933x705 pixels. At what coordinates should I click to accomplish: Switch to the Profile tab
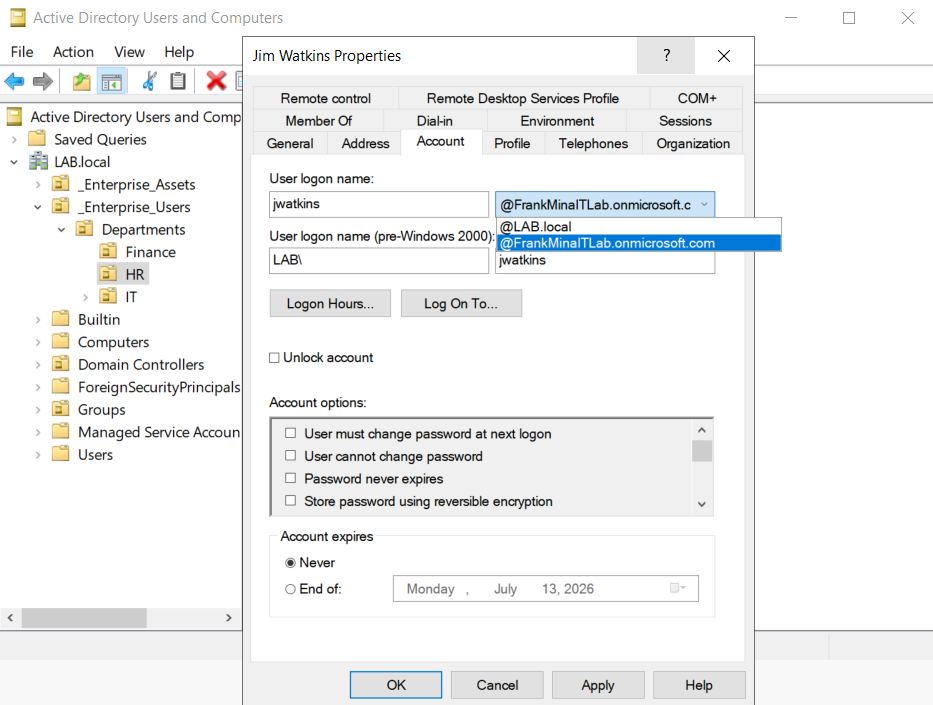512,143
